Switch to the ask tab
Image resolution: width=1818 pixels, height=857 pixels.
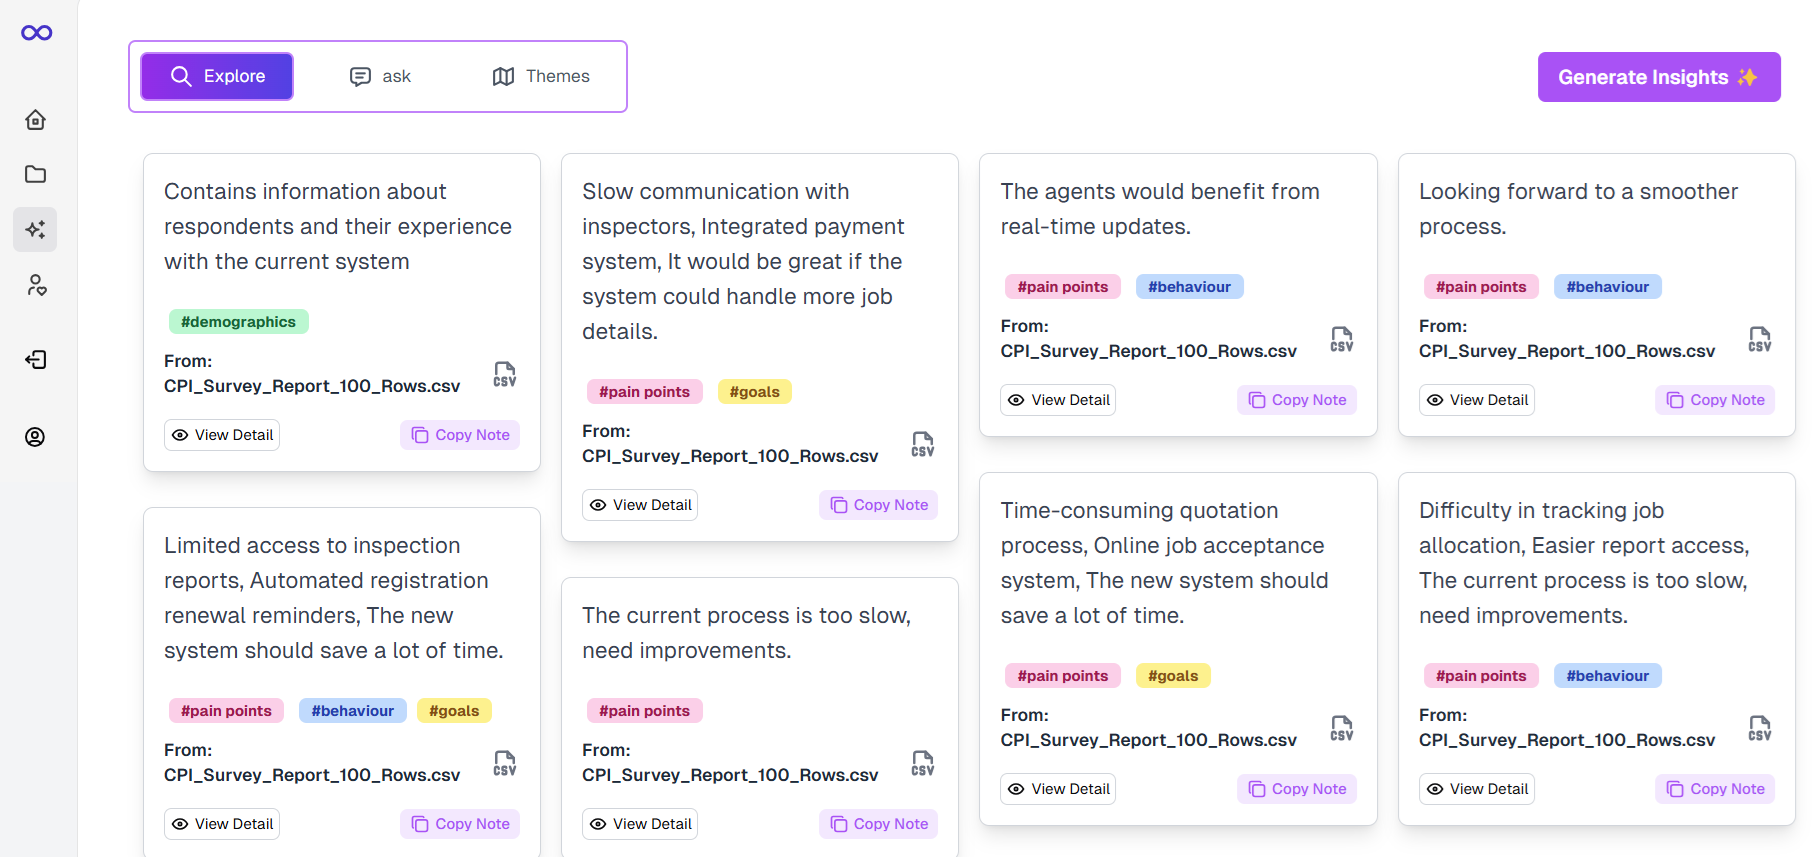[x=380, y=76]
